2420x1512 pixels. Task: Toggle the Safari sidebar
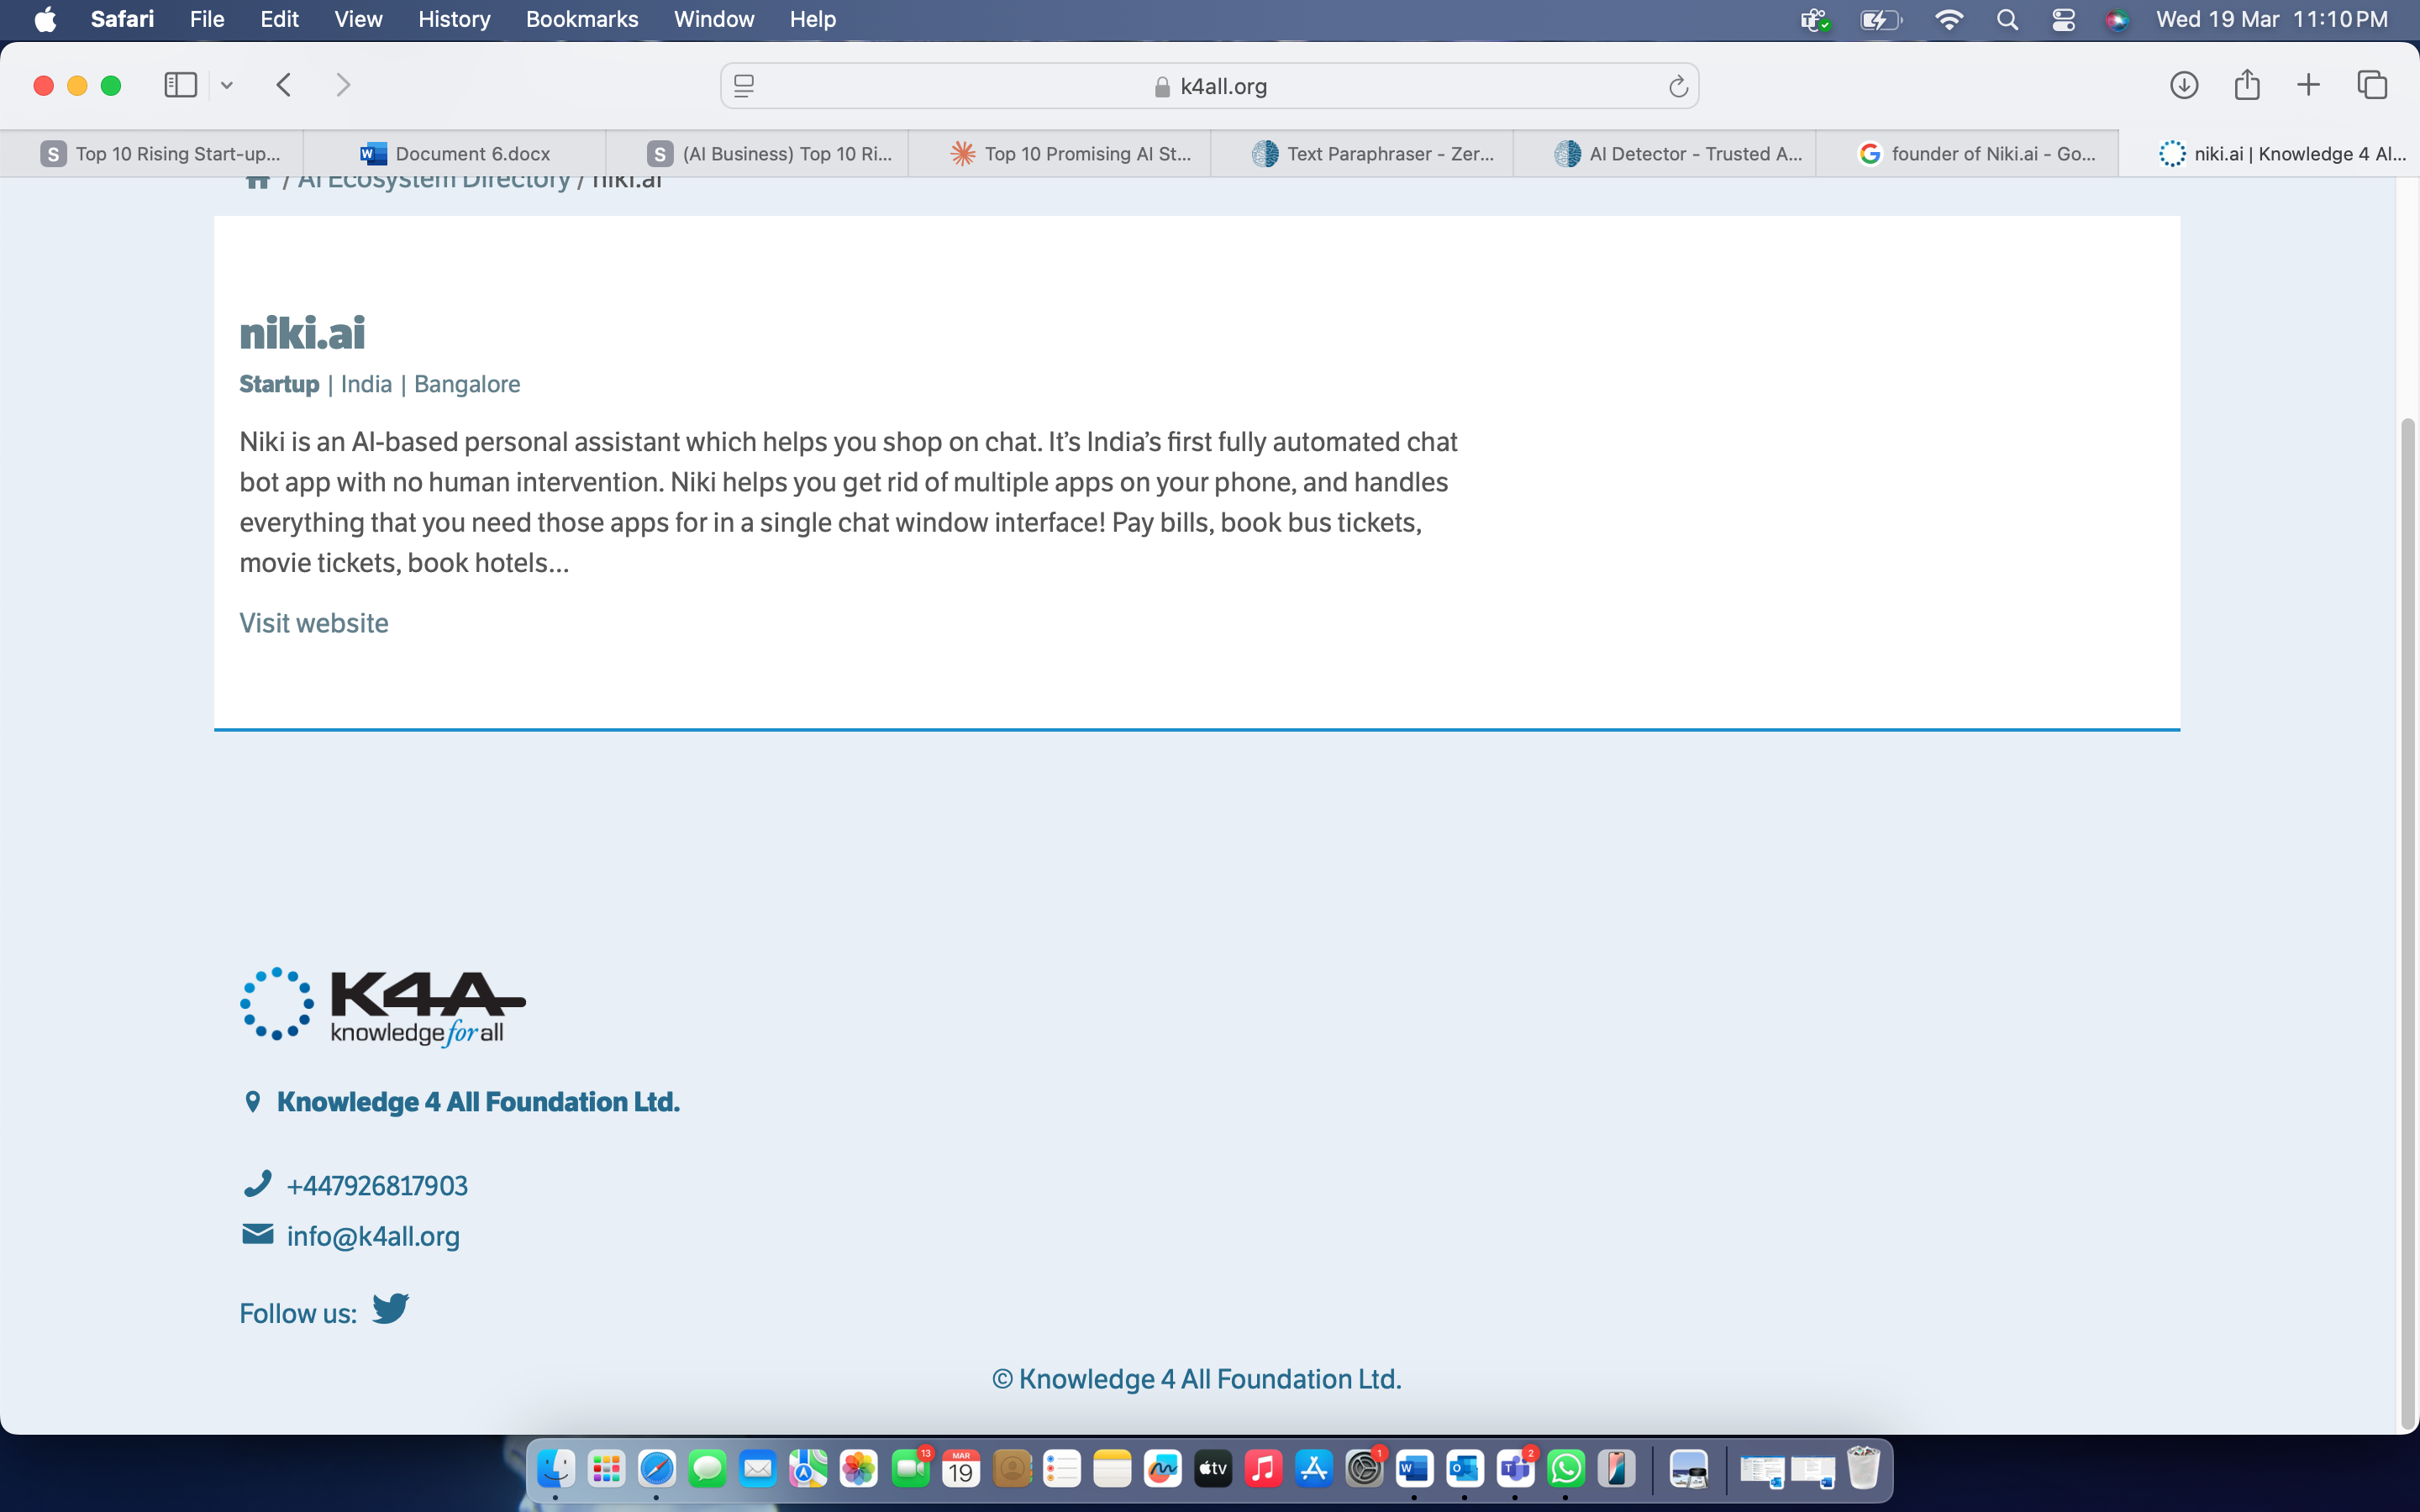tap(180, 85)
